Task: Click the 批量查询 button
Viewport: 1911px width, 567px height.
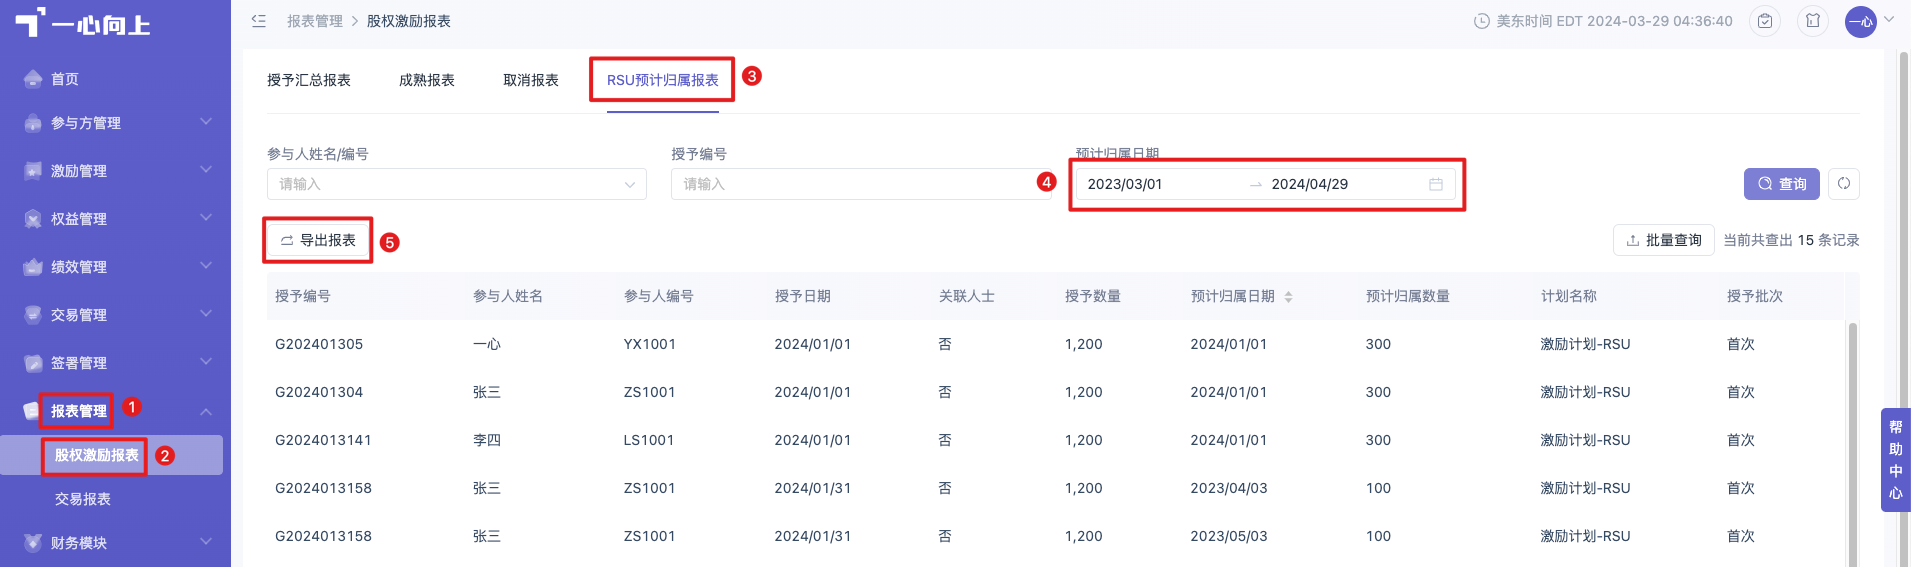Action: click(x=1664, y=240)
